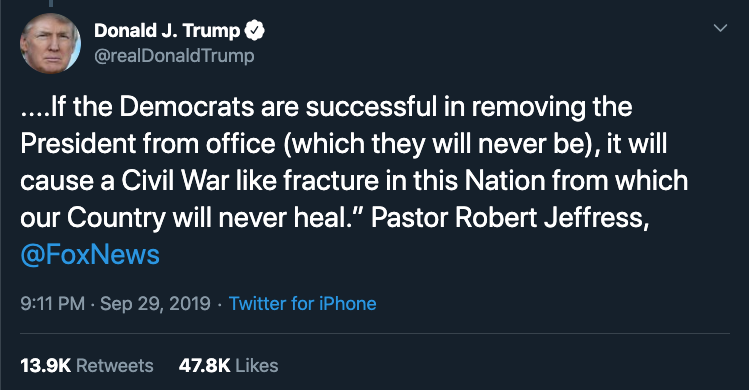Click the blue verified badge icon
Screen dimensions: 749x390
point(255,31)
